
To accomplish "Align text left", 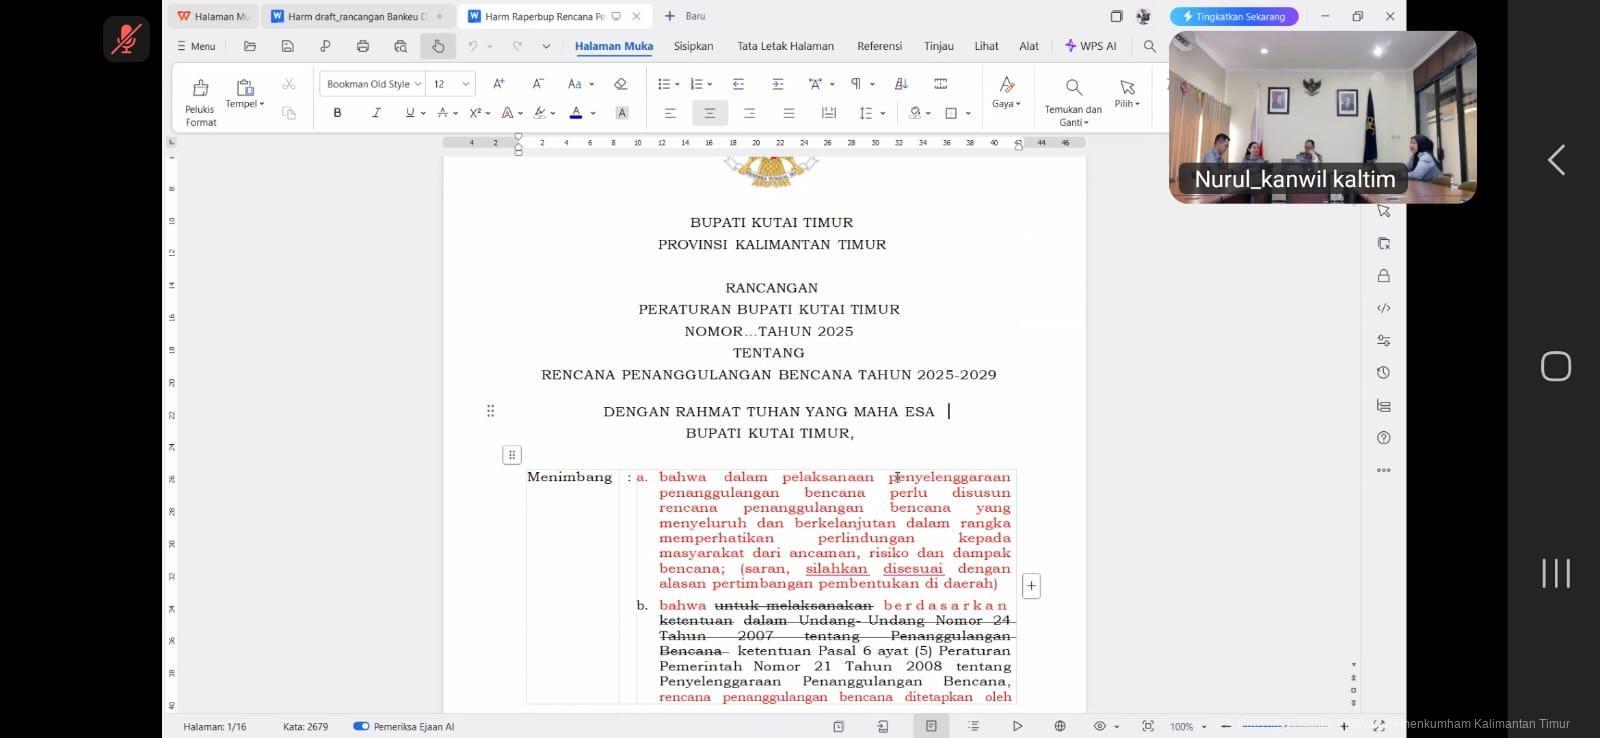I will pyautogui.click(x=670, y=113).
